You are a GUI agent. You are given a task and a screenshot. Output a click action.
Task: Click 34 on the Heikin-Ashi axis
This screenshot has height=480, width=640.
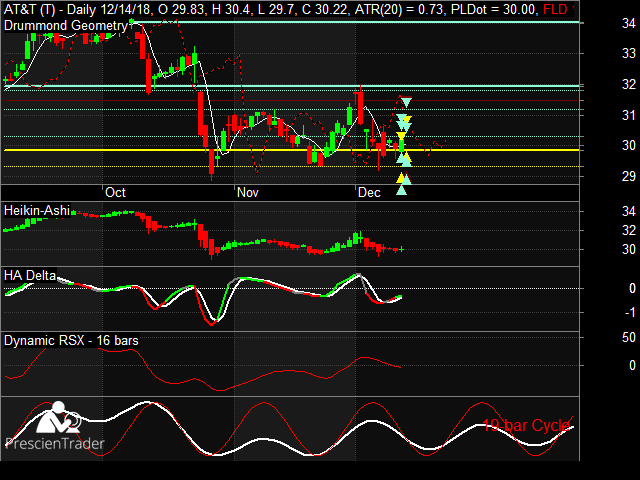629,211
